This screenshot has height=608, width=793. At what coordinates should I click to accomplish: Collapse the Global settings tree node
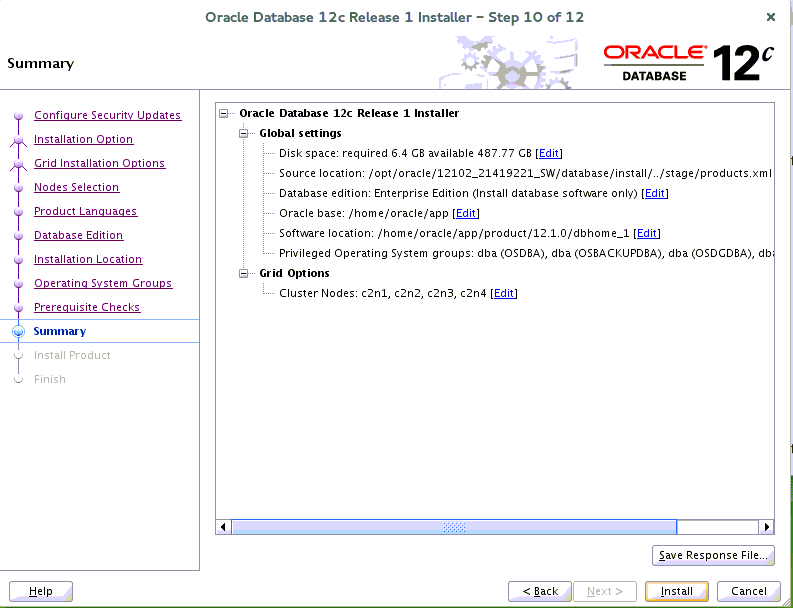point(243,133)
